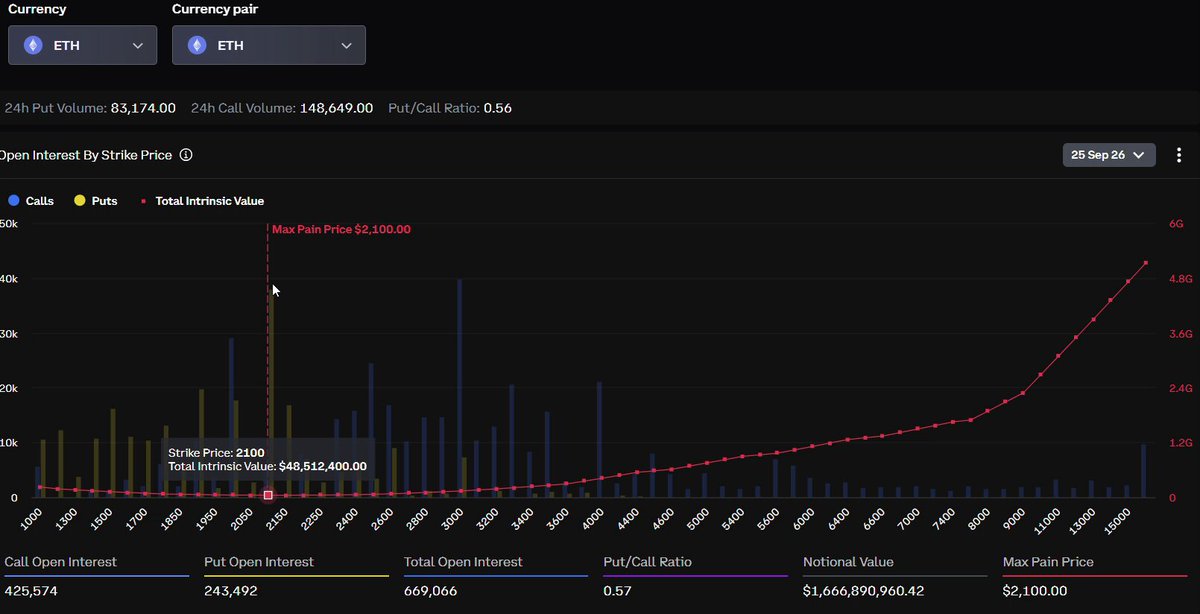Click the $2,100.00 value in the bottom summary row
Viewport: 1200px width, 614px height.
[x=1035, y=591]
